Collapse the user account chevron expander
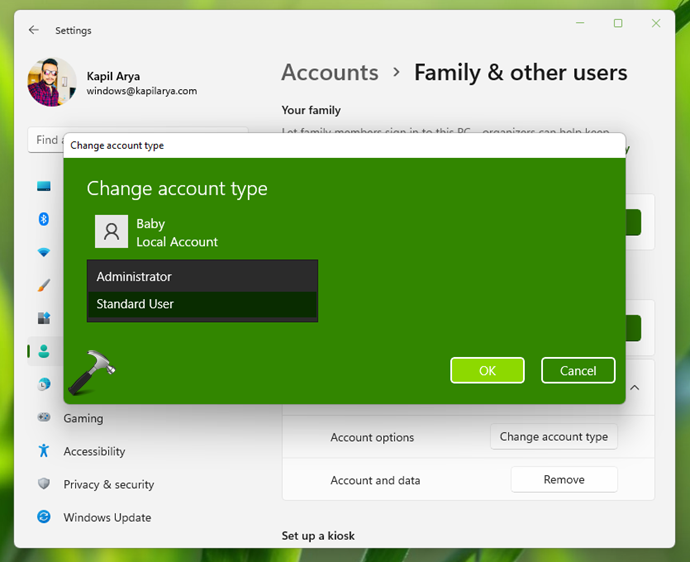Image resolution: width=690 pixels, height=562 pixels. click(634, 388)
